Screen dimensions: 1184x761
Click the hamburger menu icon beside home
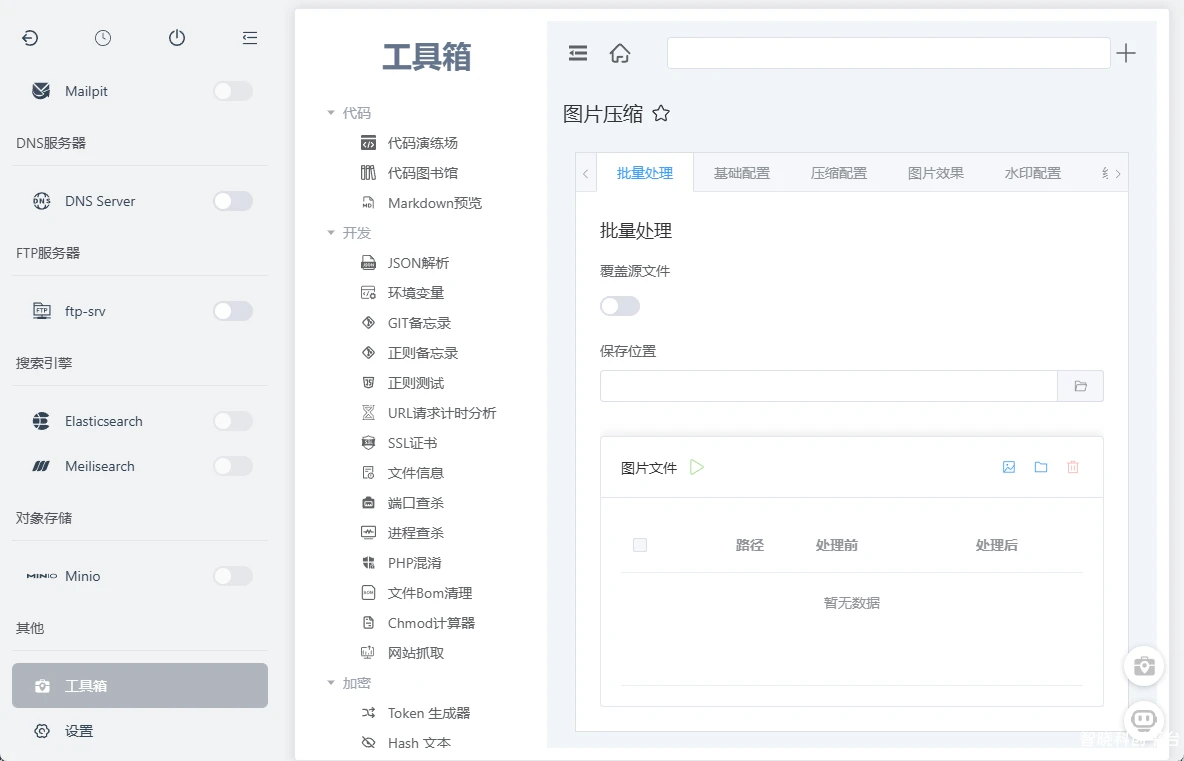(578, 54)
